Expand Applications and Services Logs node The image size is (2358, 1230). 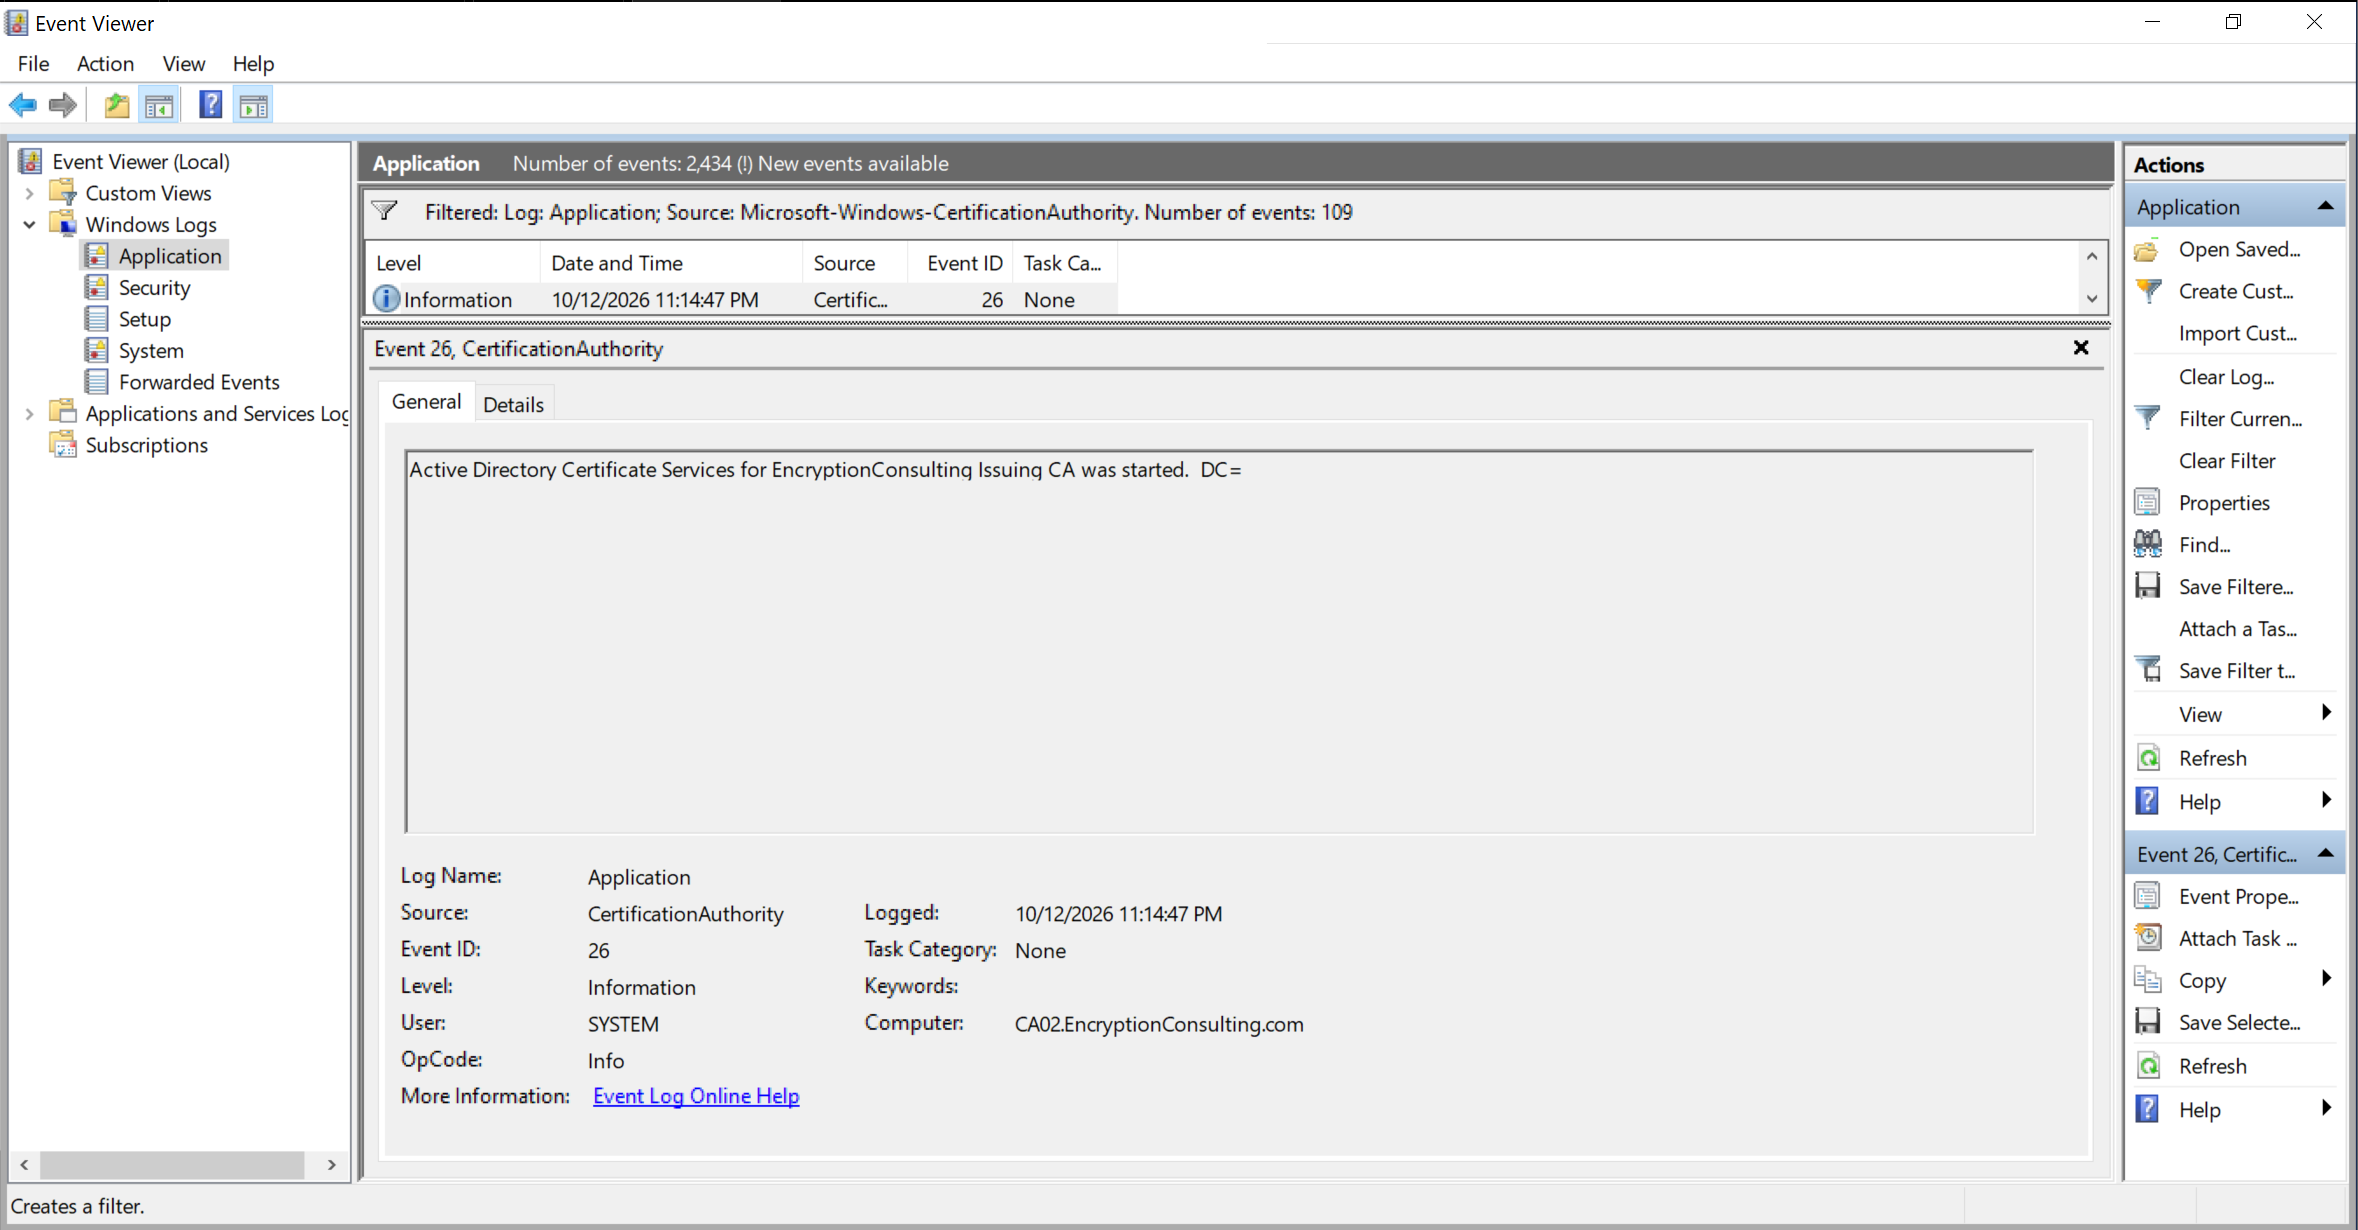30,414
